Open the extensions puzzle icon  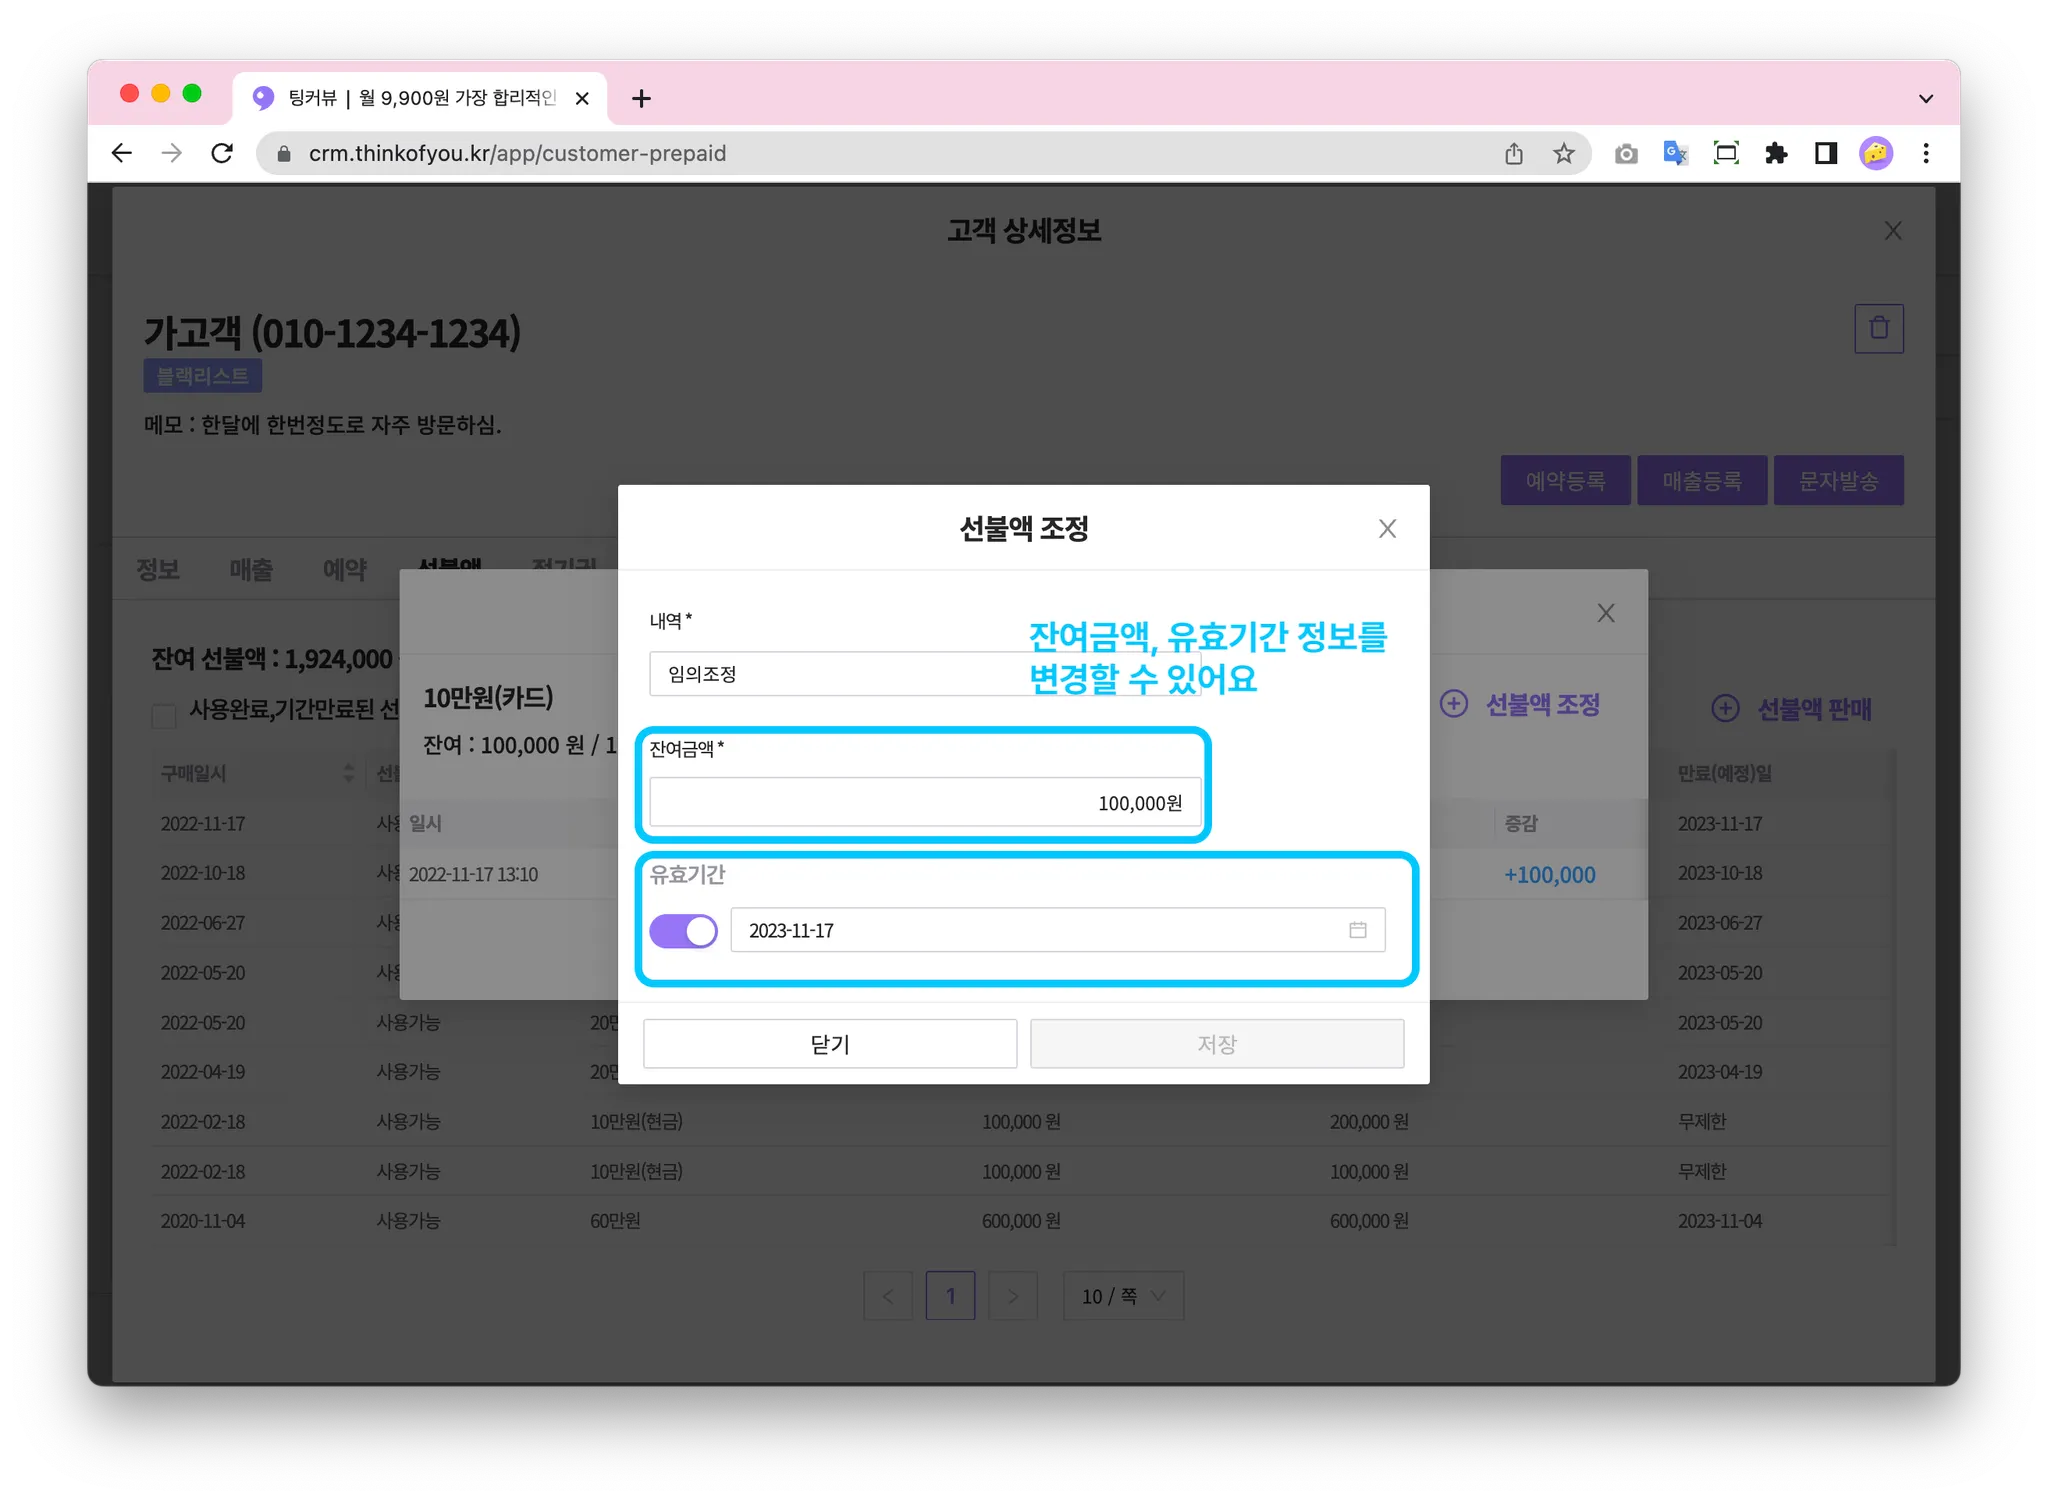coord(1776,153)
